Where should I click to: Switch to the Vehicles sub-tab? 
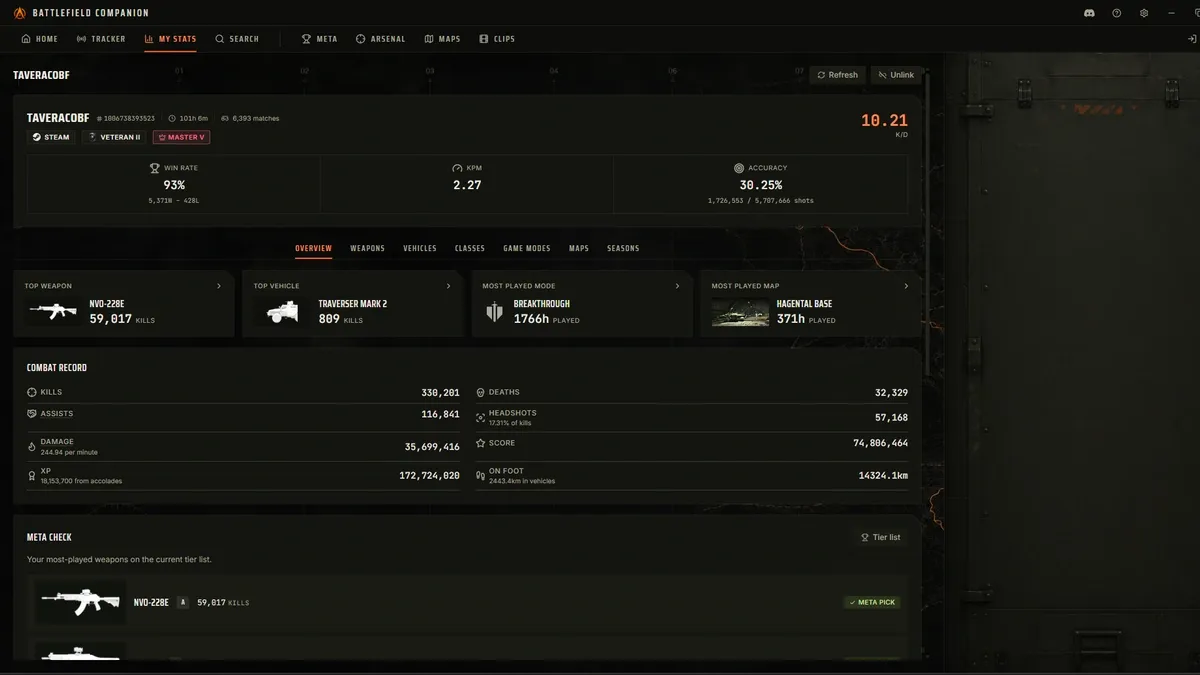[x=420, y=248]
